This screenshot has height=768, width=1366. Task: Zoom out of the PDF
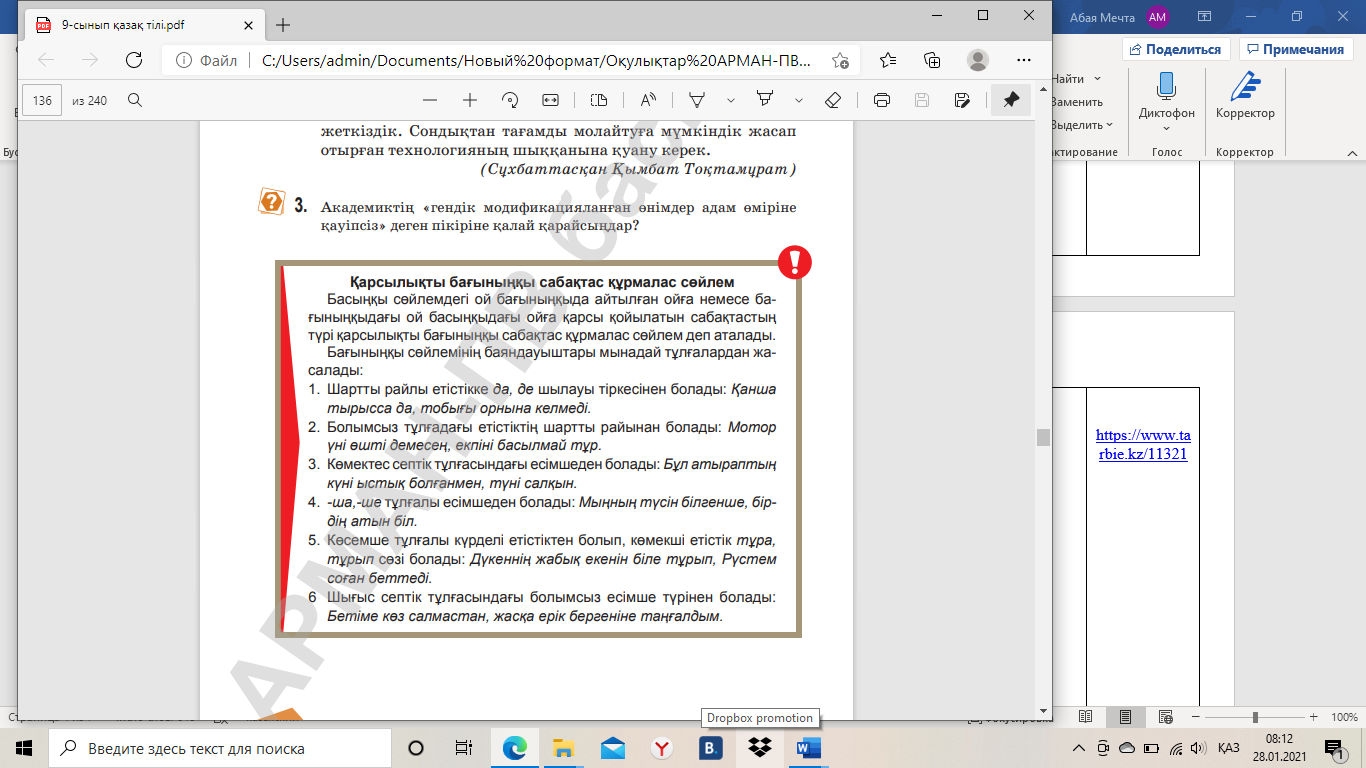pyautogui.click(x=430, y=100)
